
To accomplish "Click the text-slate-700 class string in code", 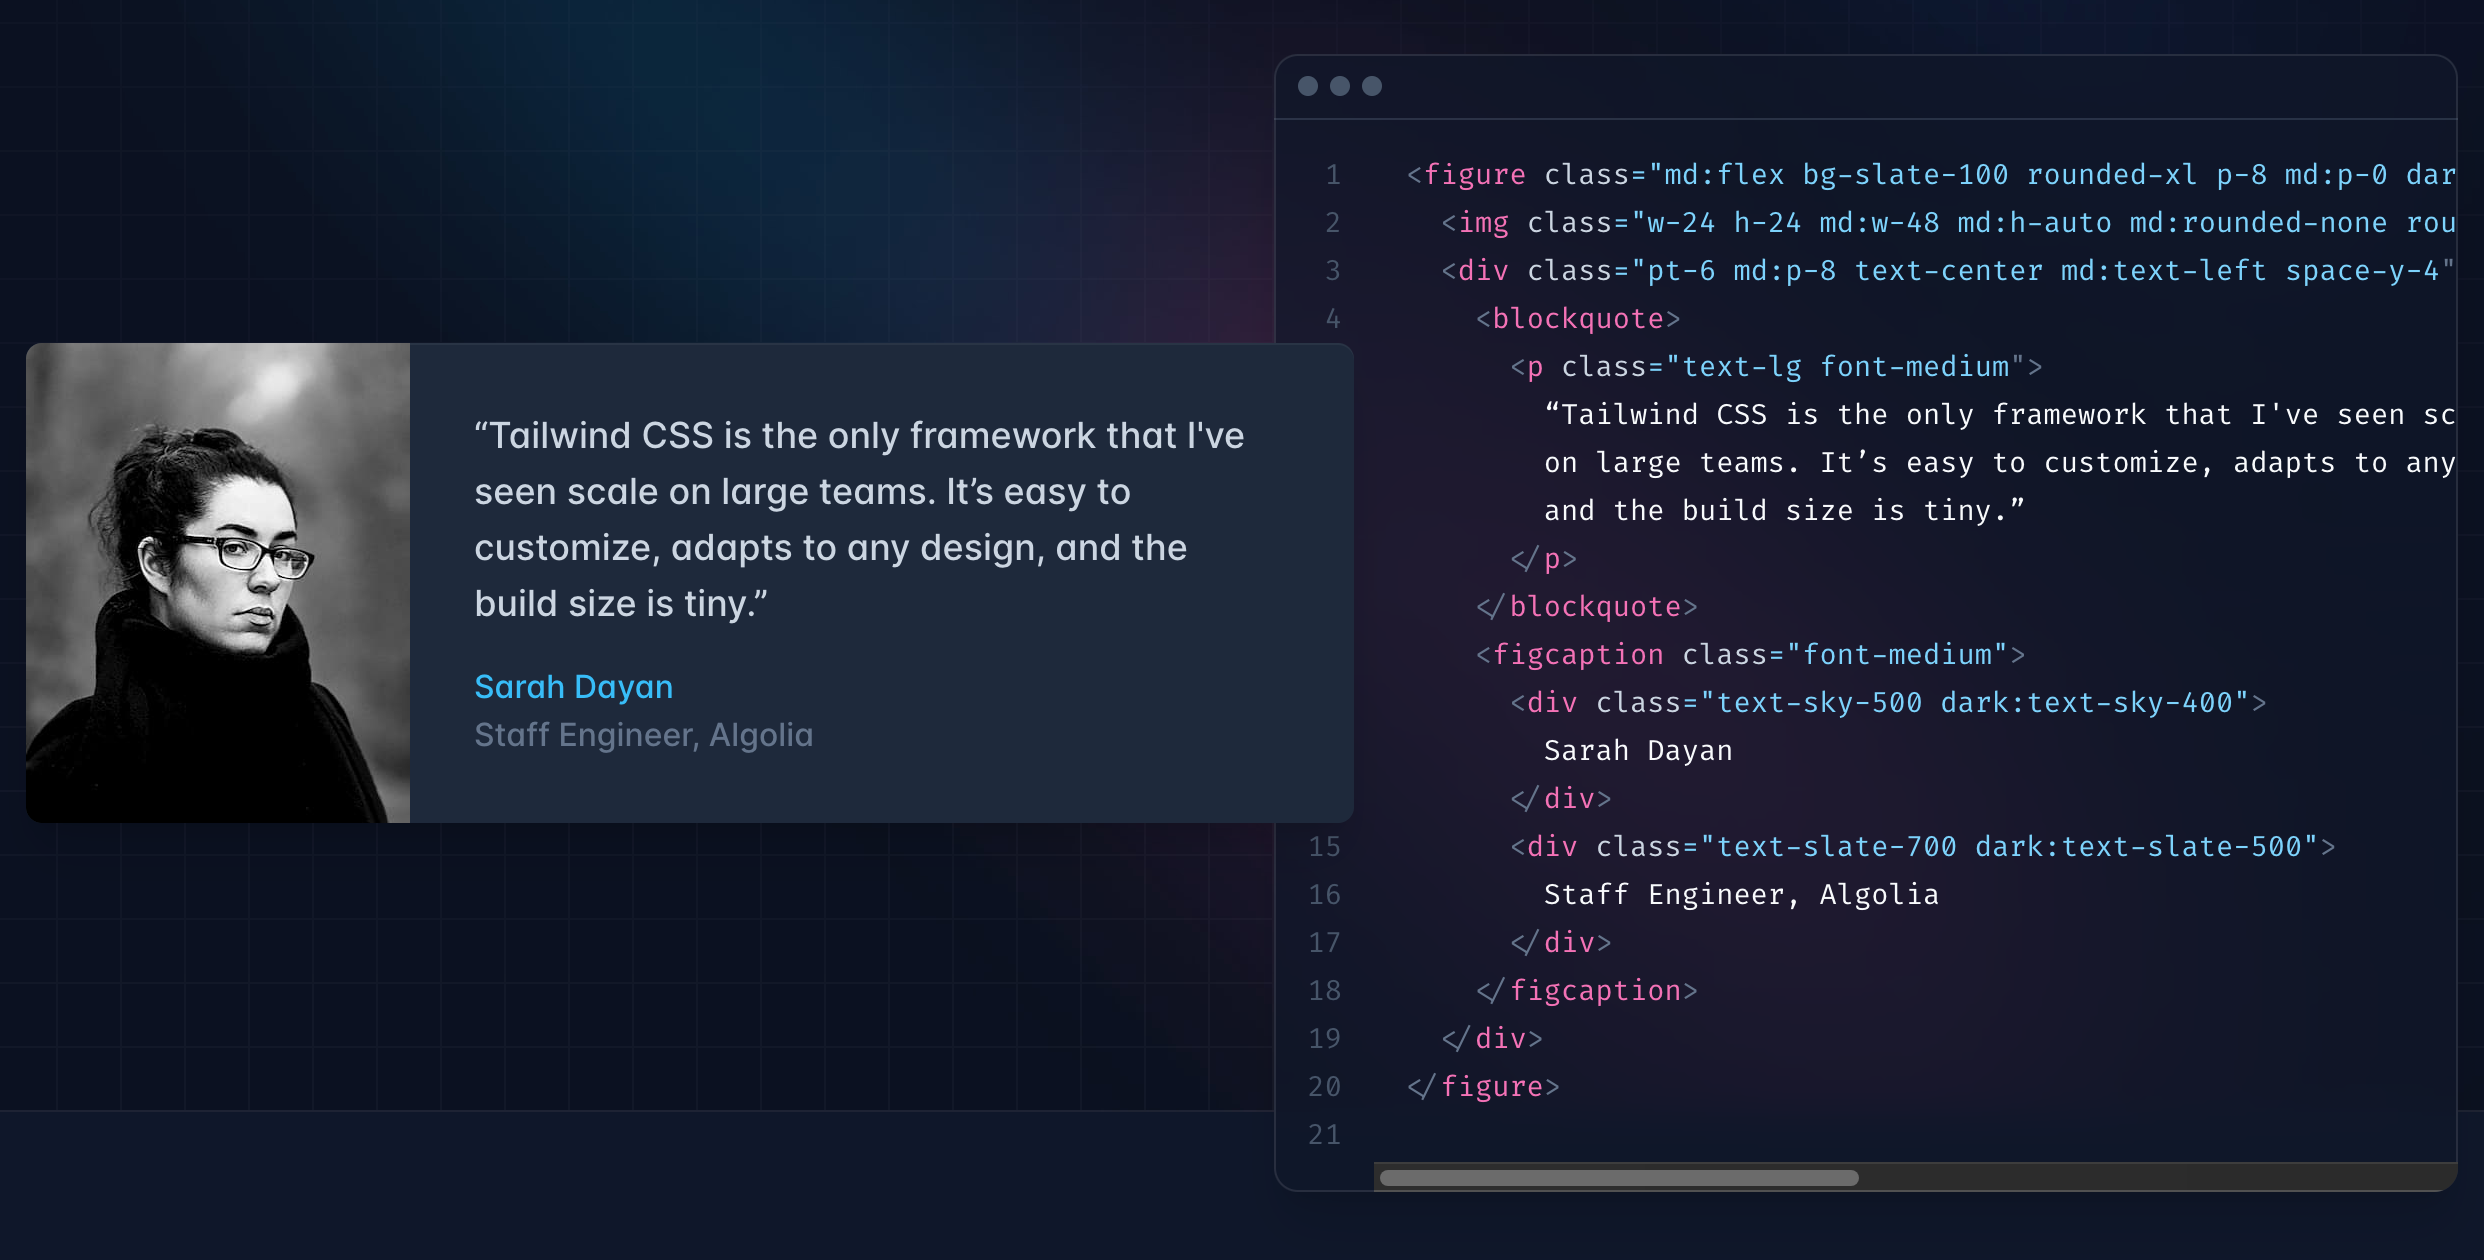I will pyautogui.click(x=1836, y=847).
